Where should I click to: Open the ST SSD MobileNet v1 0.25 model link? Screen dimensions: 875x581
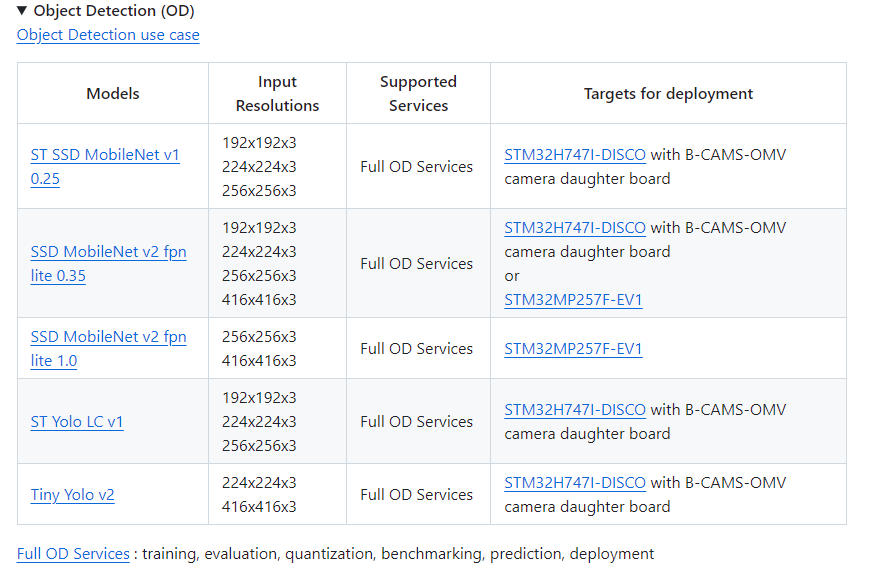click(x=105, y=156)
